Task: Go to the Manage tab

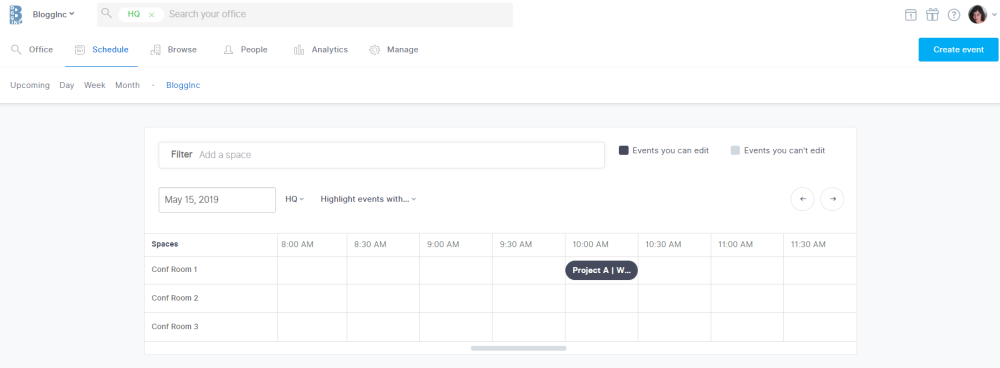Action: [x=394, y=50]
